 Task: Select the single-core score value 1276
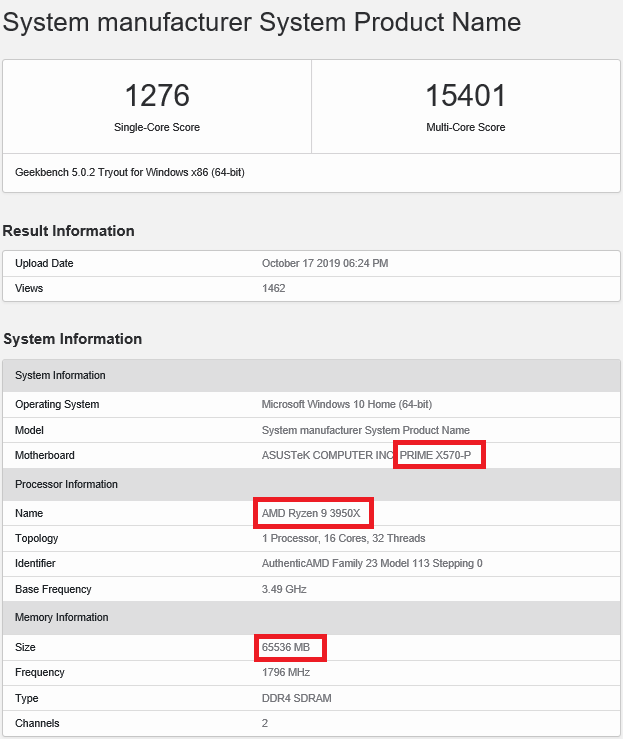click(x=157, y=95)
